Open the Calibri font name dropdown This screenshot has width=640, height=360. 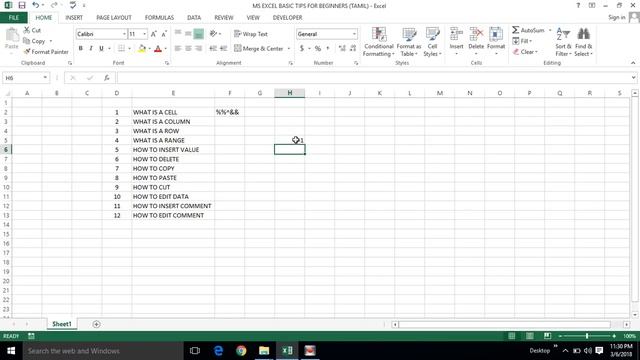click(x=124, y=34)
